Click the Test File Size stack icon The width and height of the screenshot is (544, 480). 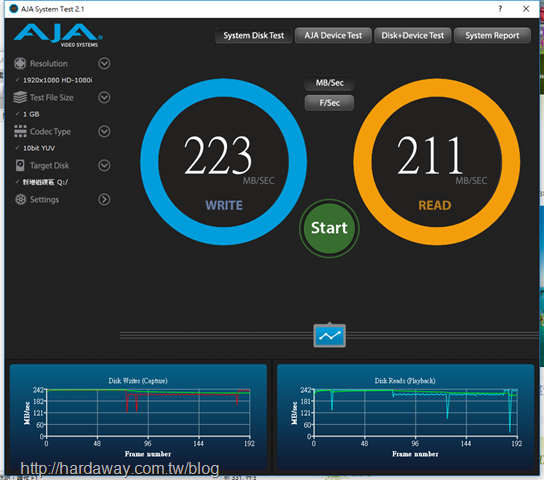20,97
